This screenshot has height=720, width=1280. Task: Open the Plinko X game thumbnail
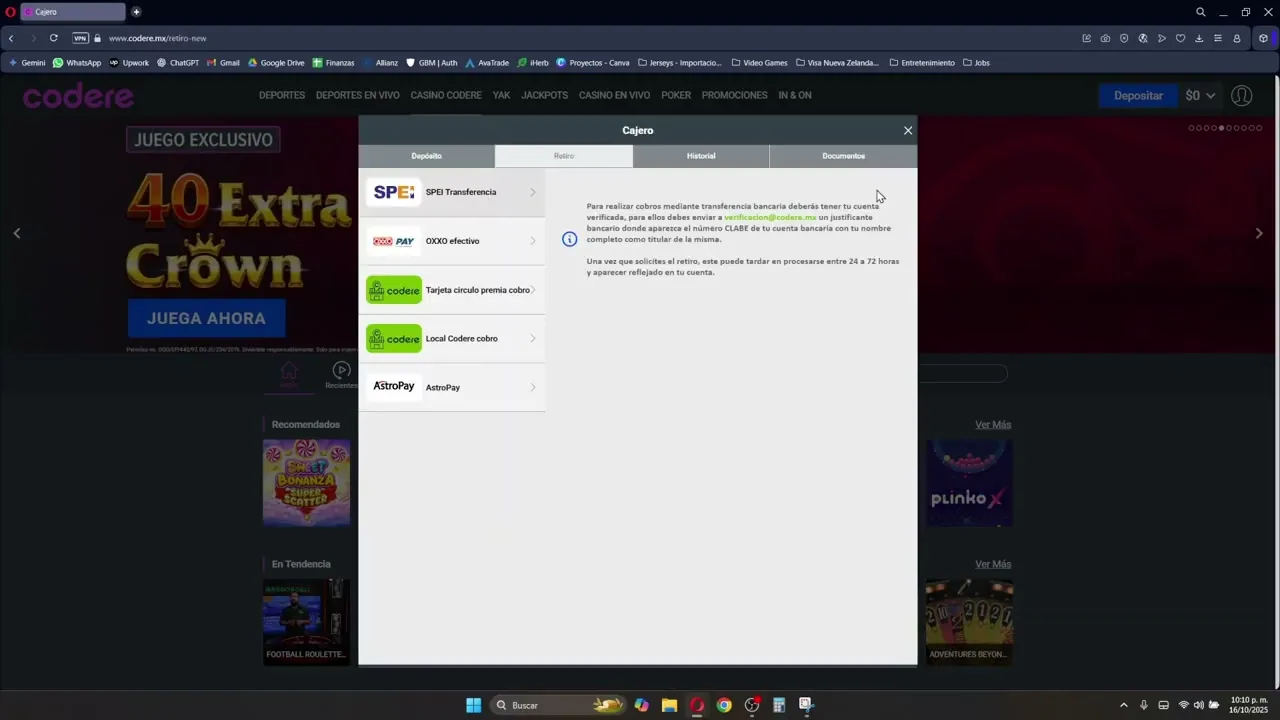point(968,483)
